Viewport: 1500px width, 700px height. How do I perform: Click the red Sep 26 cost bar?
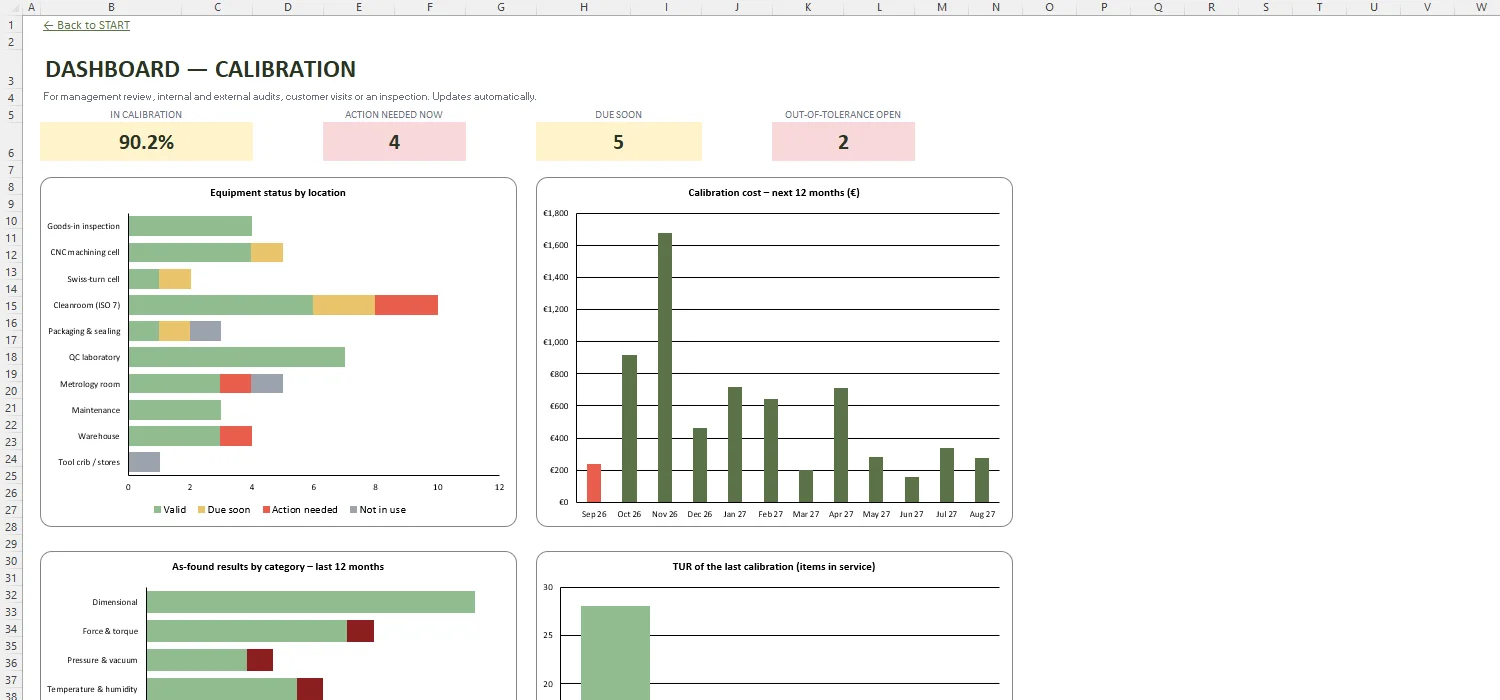click(594, 483)
